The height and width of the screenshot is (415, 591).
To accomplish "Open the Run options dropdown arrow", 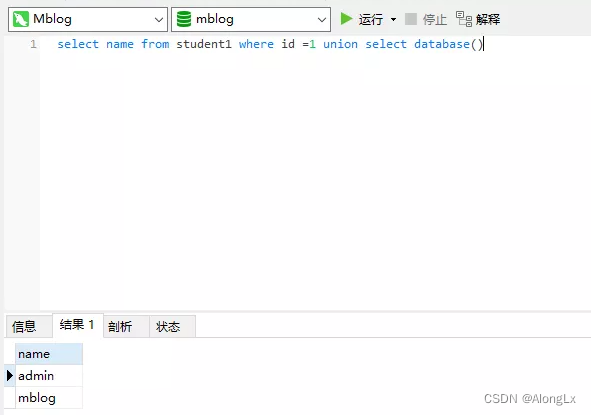I will click(393, 19).
